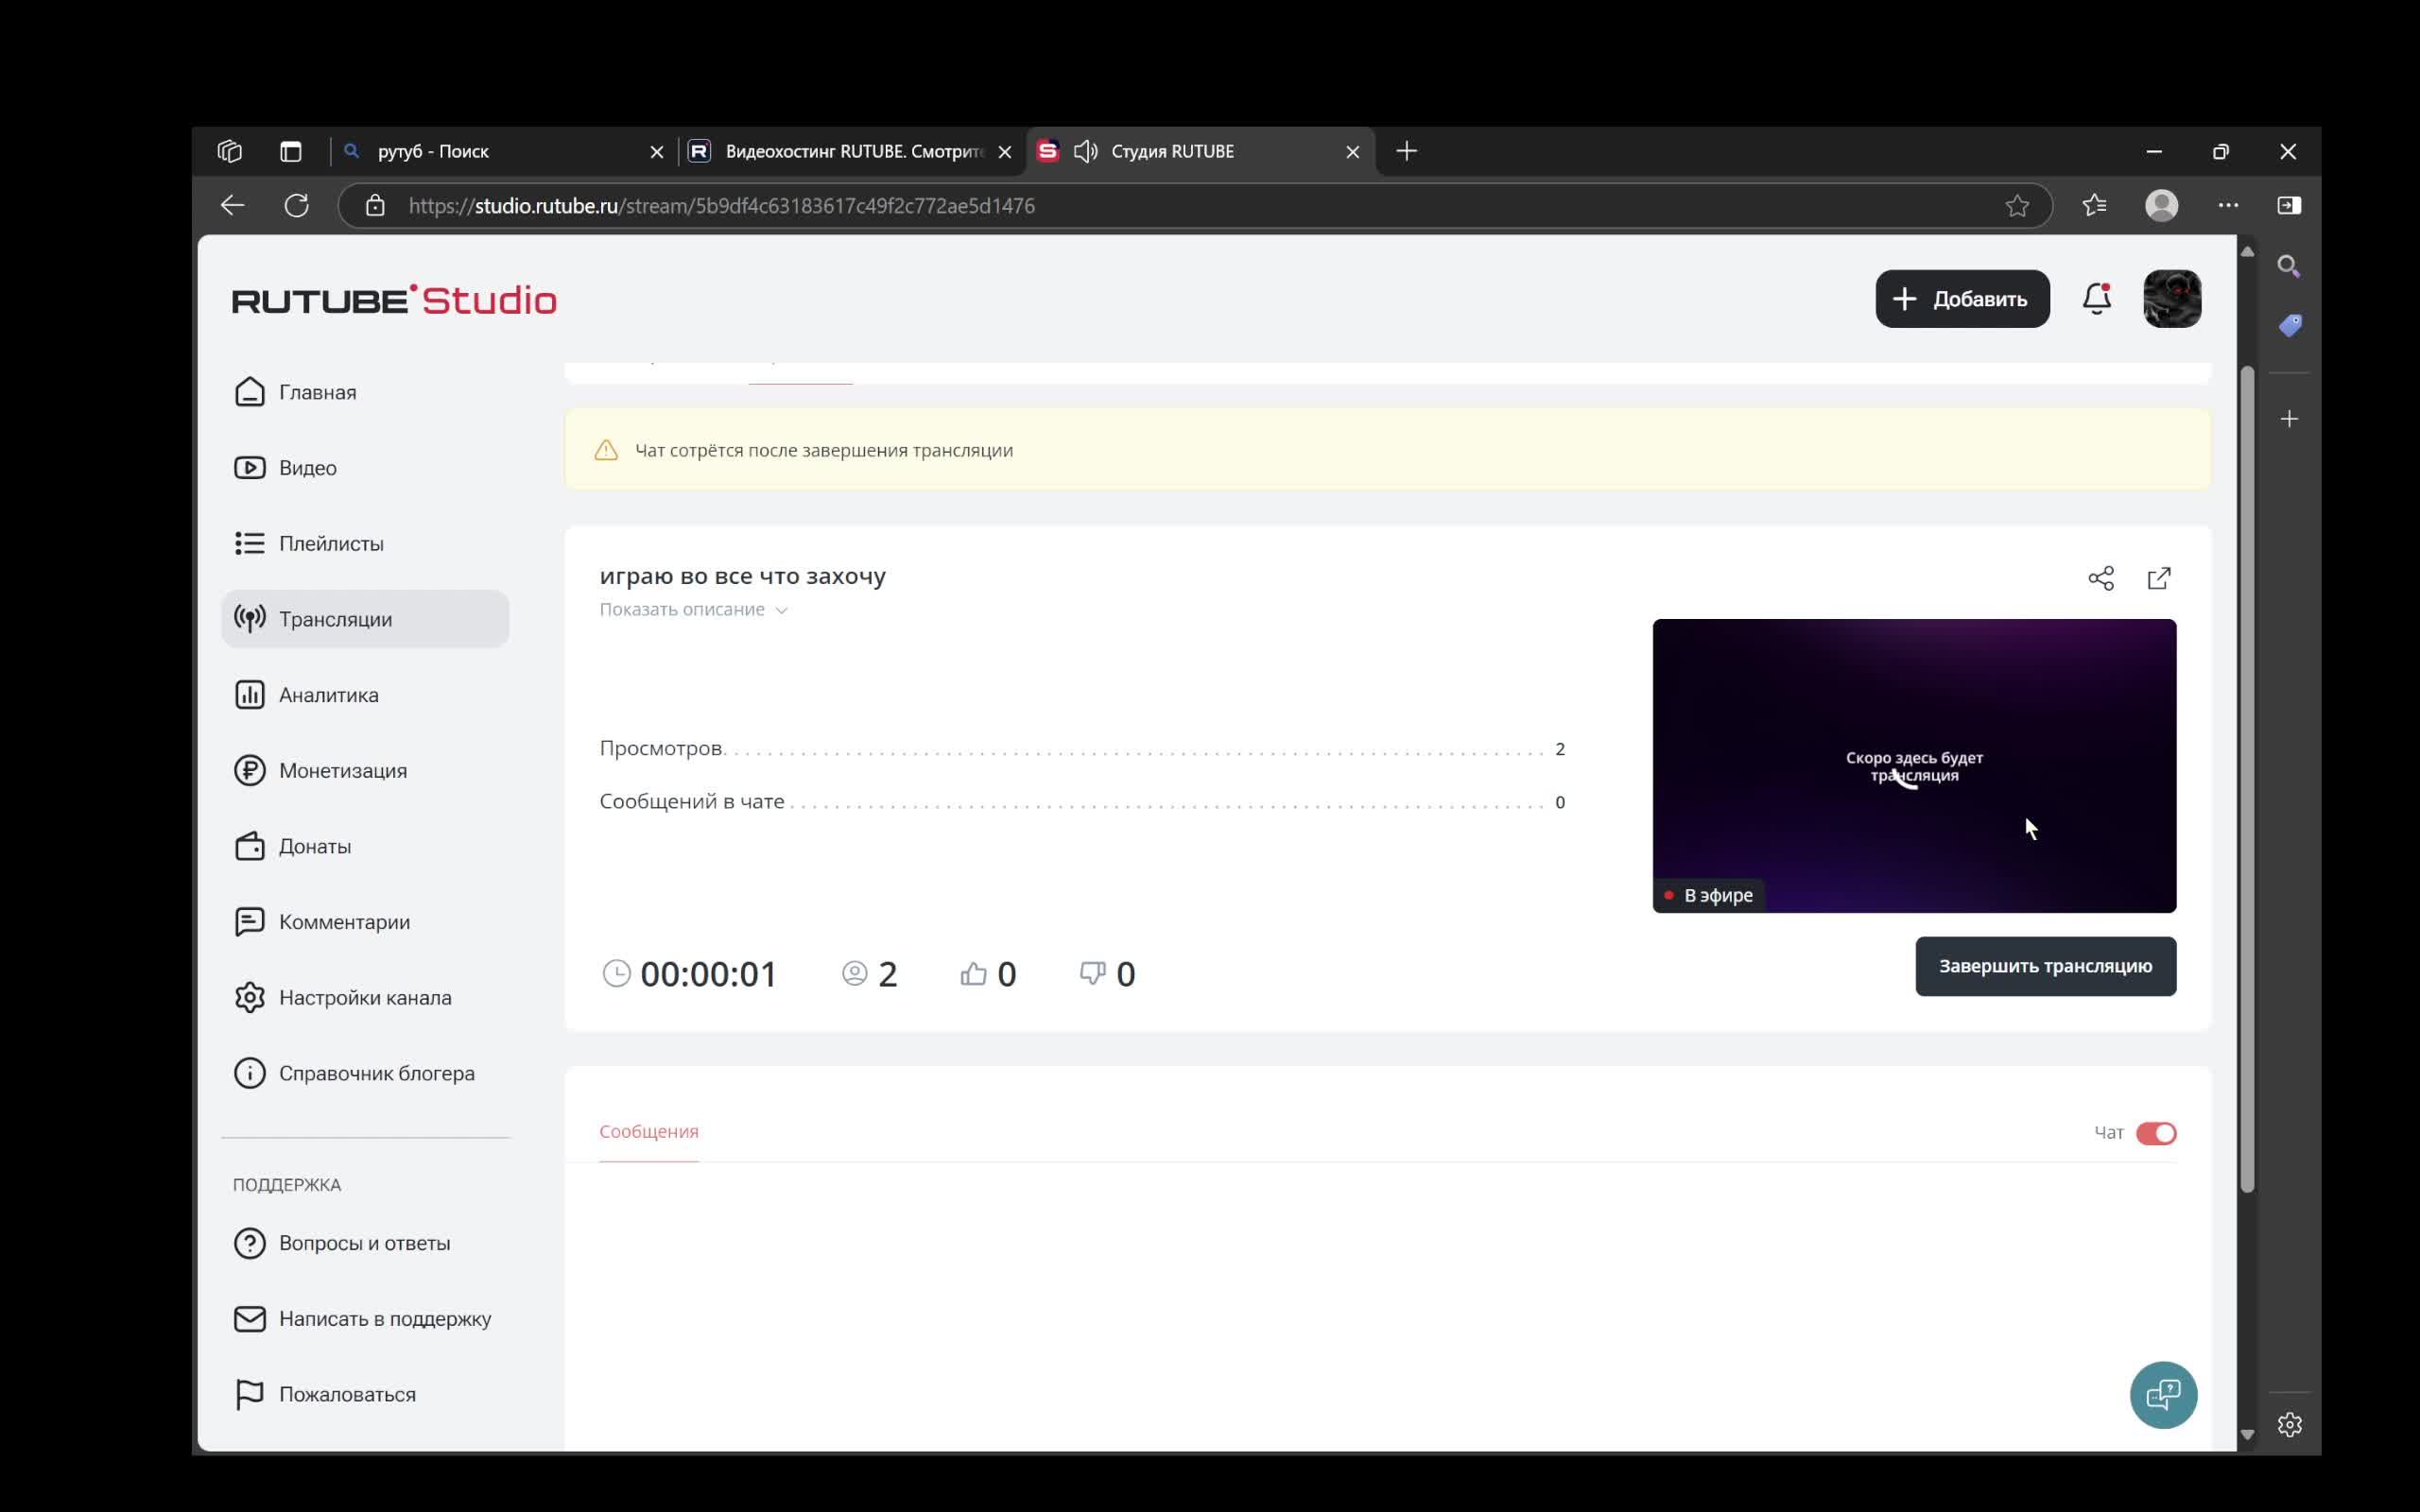The width and height of the screenshot is (2420, 1512).
Task: Click the thumbs-up likes icon
Action: [x=973, y=974]
